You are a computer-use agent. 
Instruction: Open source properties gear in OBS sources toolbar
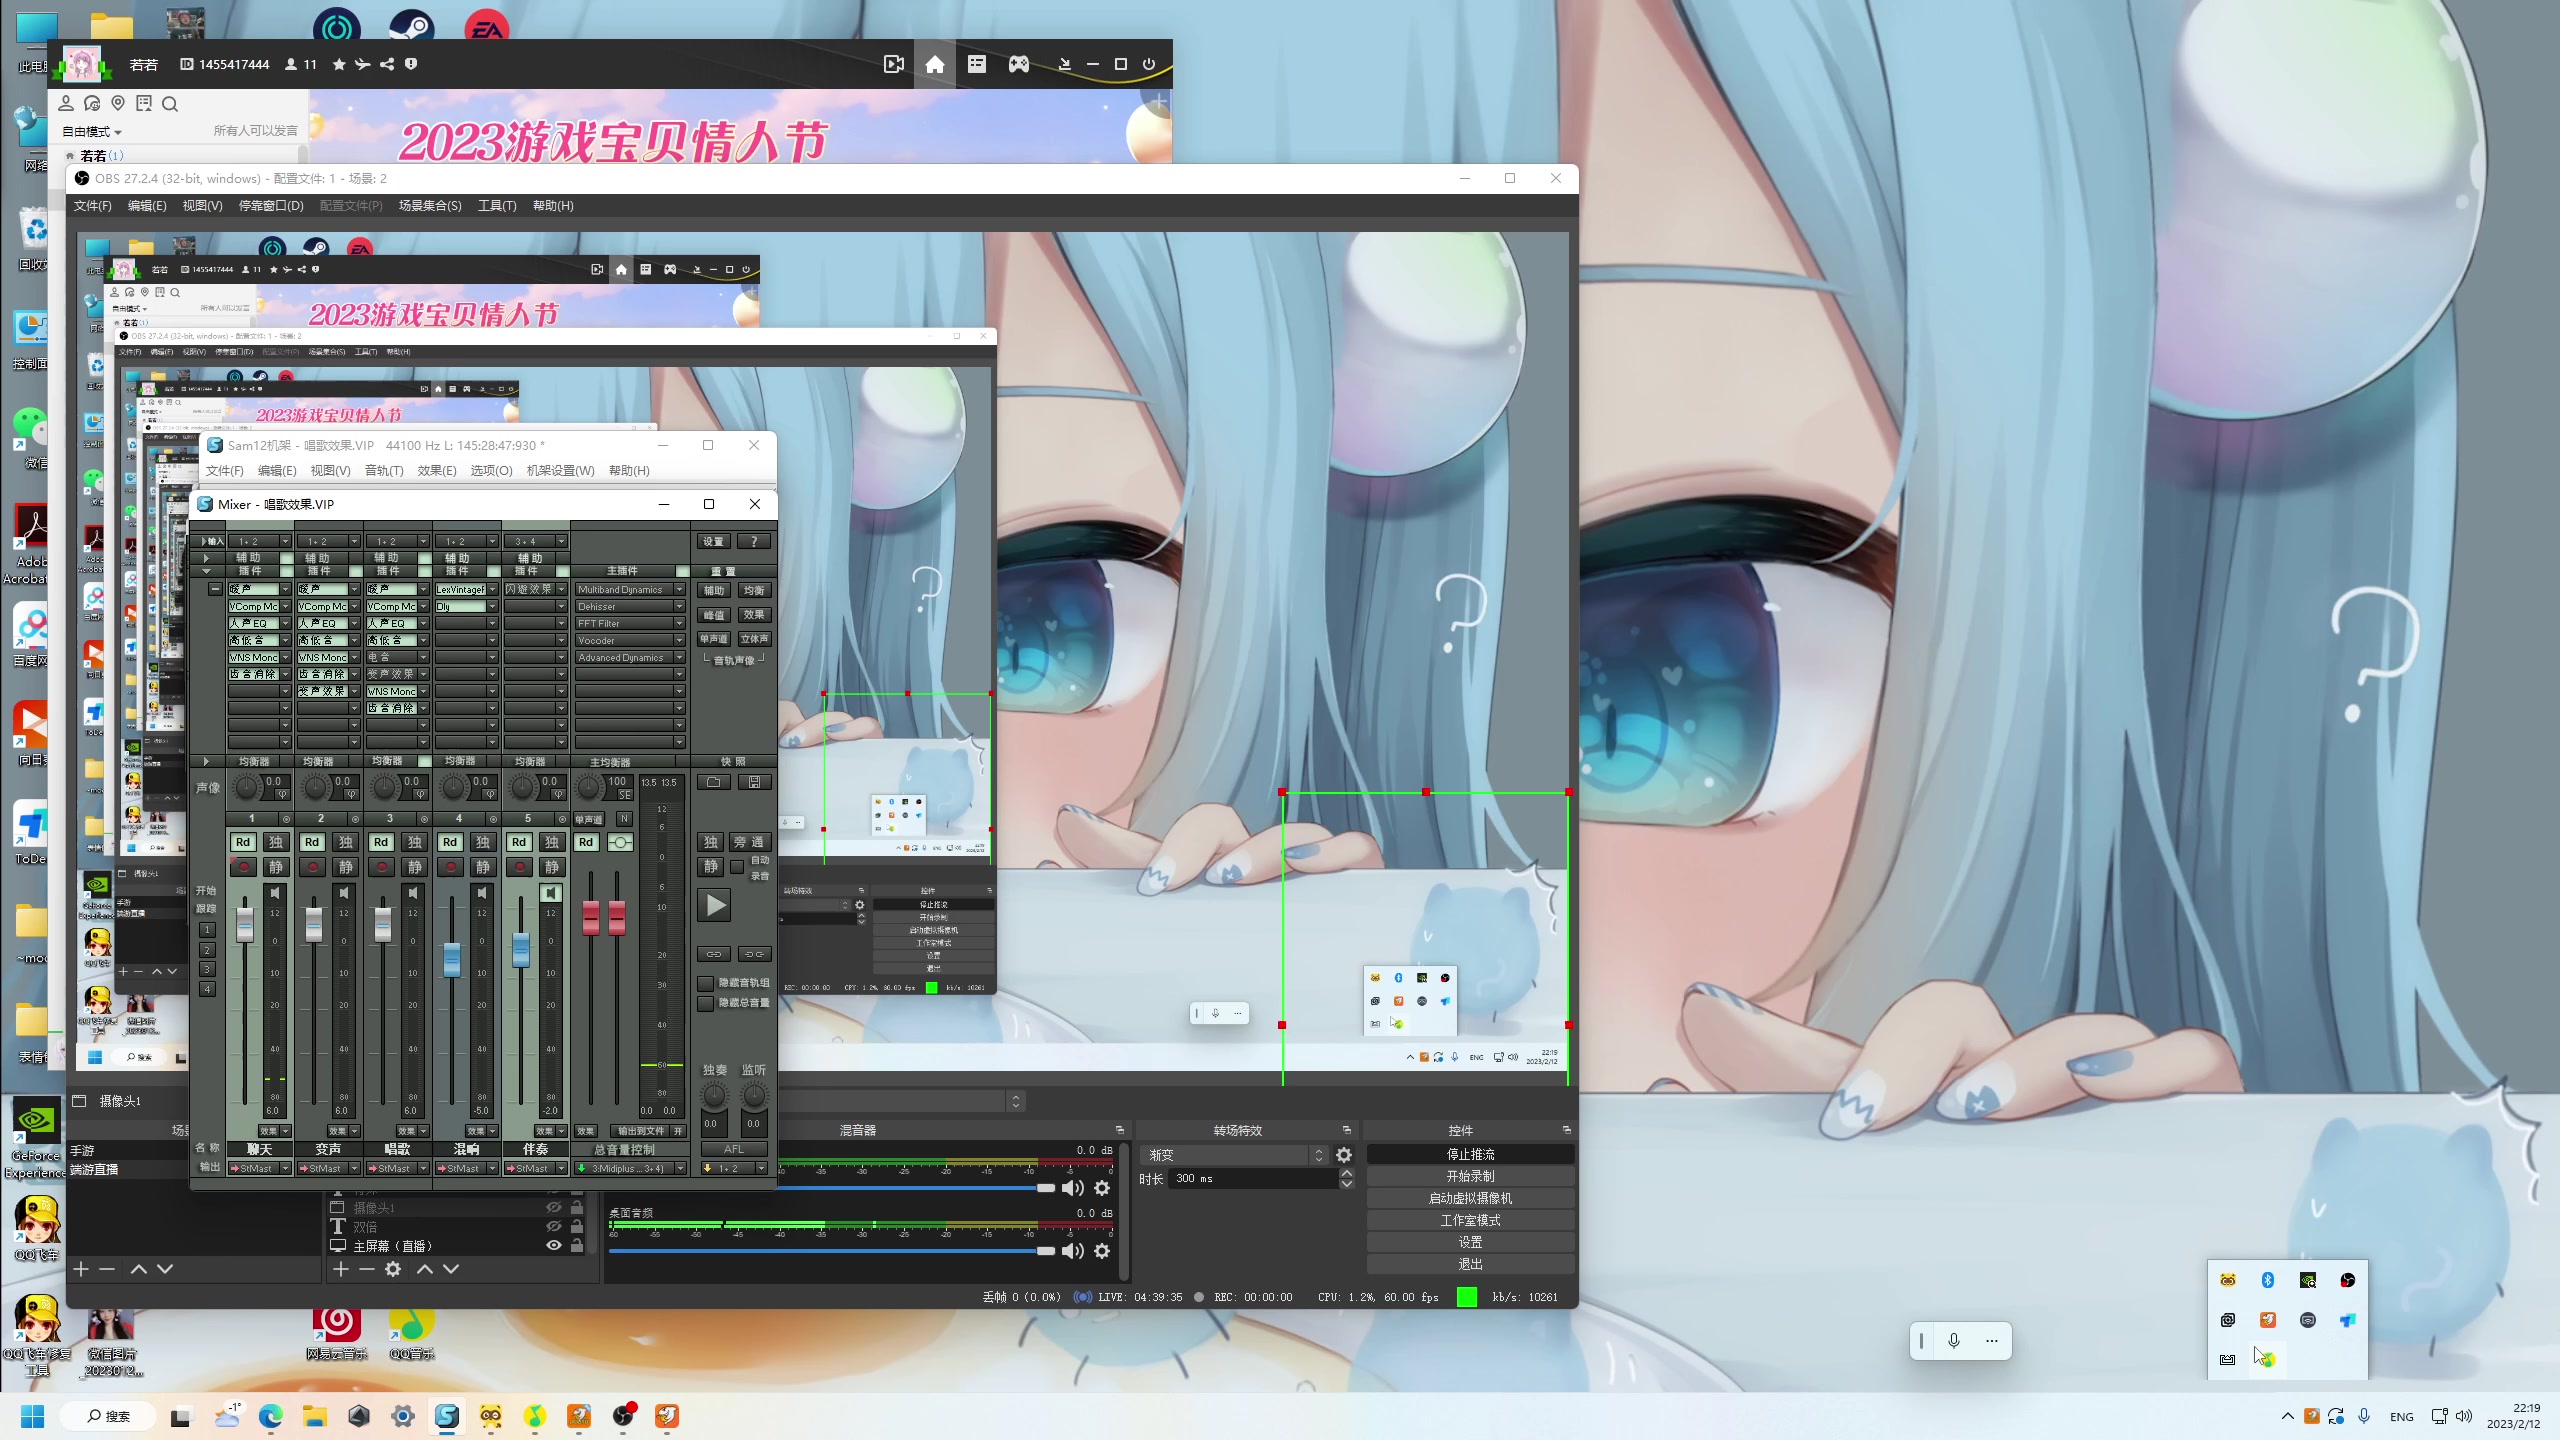[393, 1269]
